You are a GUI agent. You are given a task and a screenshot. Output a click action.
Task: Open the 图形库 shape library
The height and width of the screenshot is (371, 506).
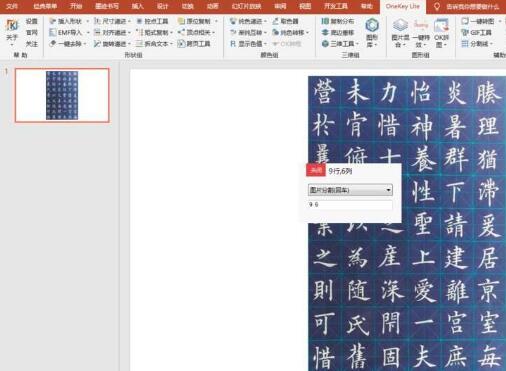[372, 33]
